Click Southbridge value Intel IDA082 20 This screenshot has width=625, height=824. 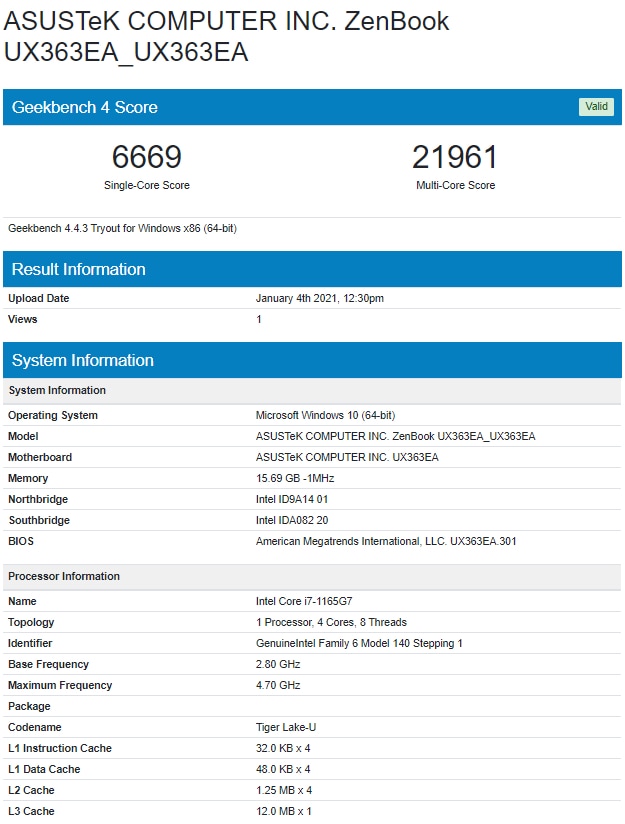292,520
